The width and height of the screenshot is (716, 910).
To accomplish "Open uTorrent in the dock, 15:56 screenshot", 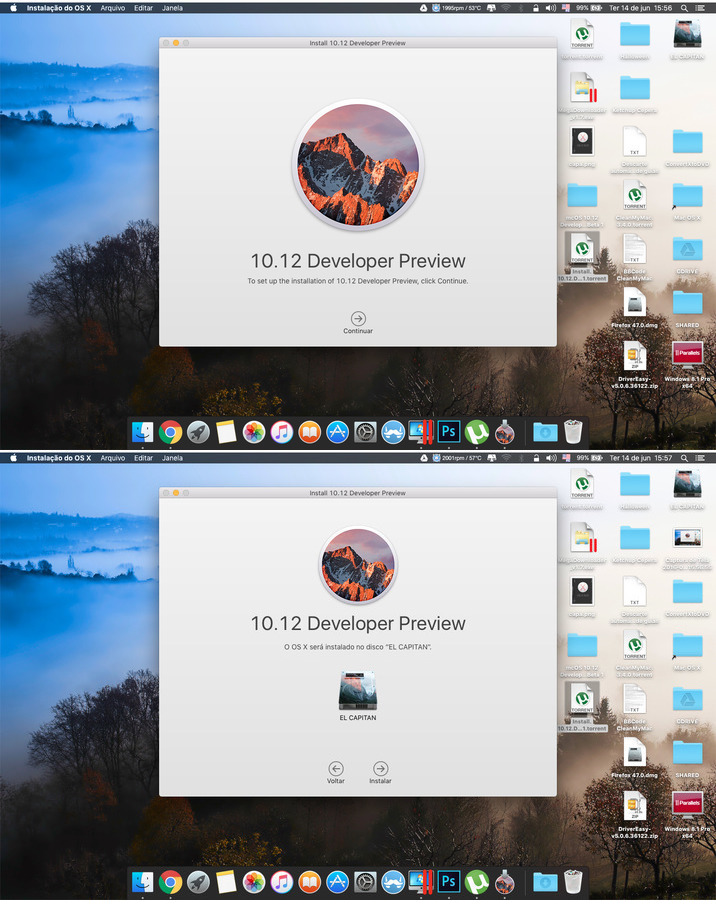I will click(x=476, y=432).
